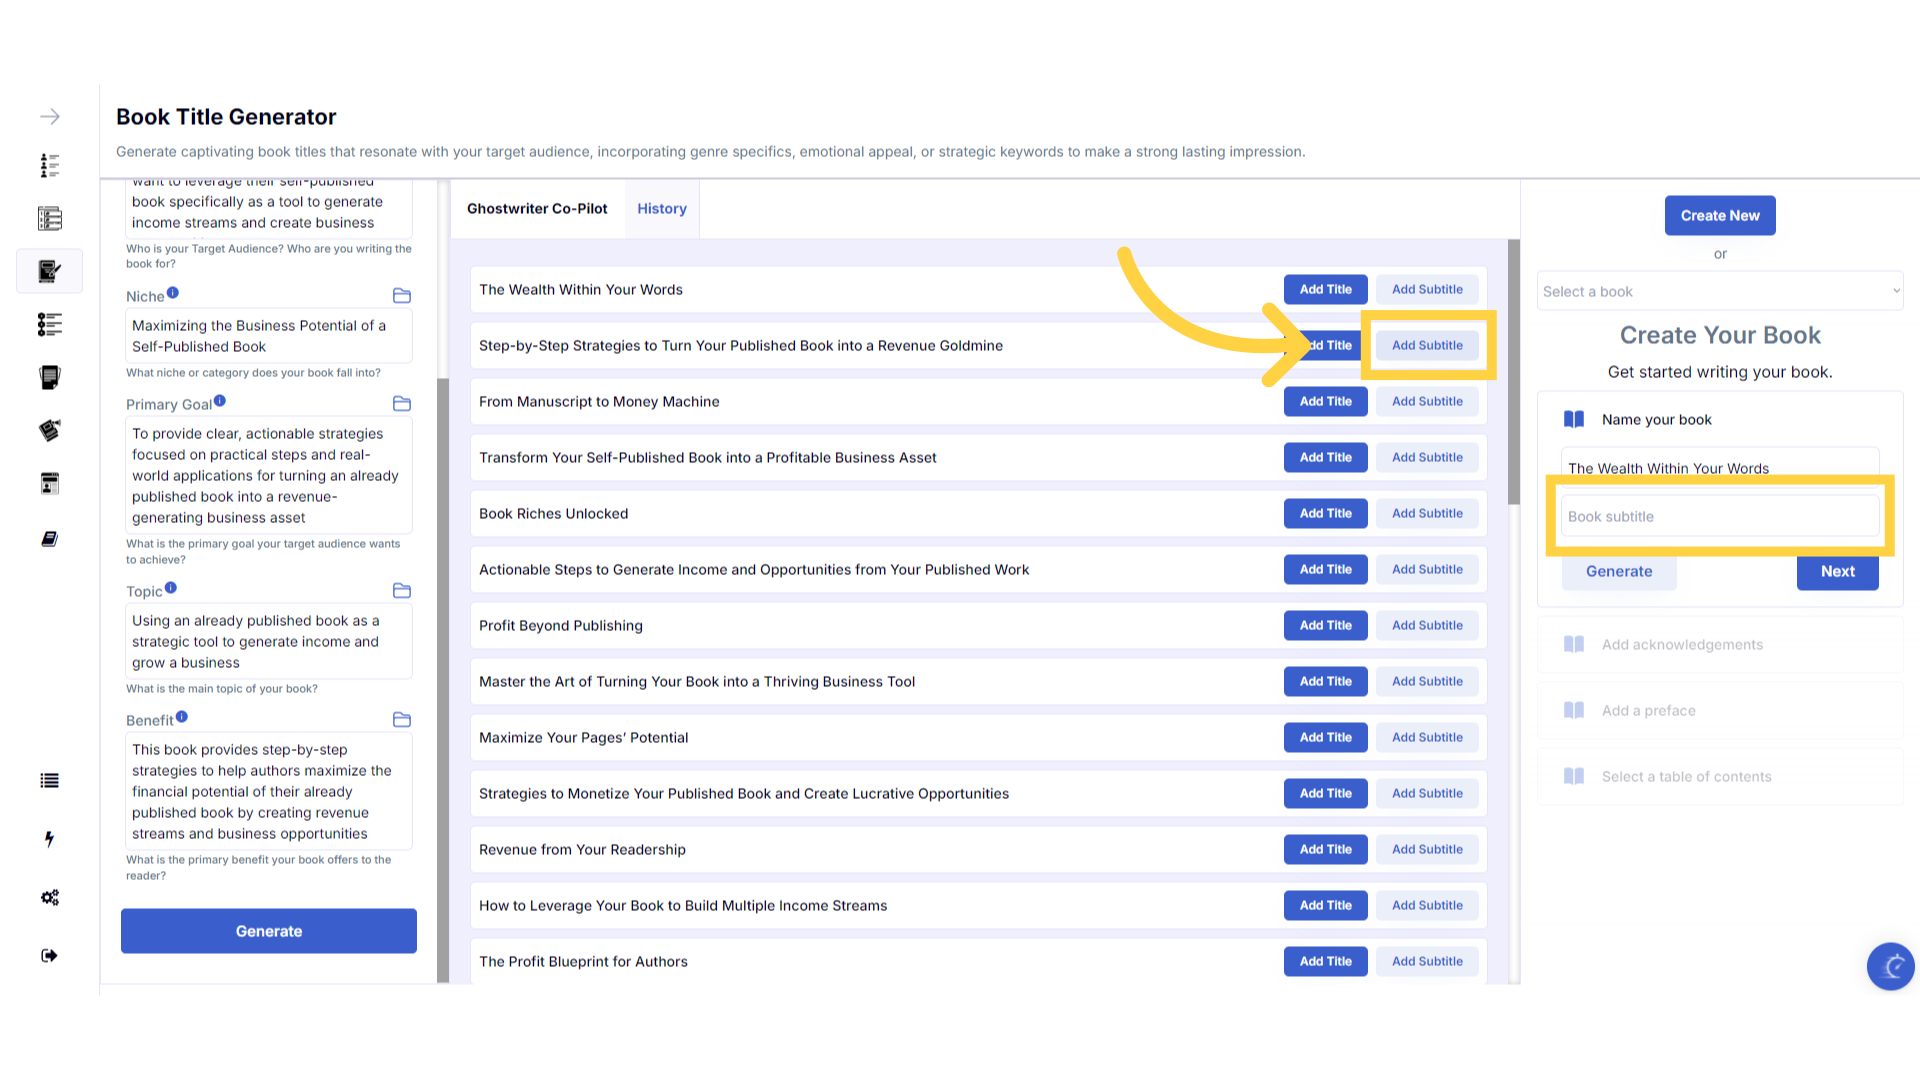1920x1080 pixels.
Task: Open folder icon next to Benefit
Action: click(x=402, y=720)
